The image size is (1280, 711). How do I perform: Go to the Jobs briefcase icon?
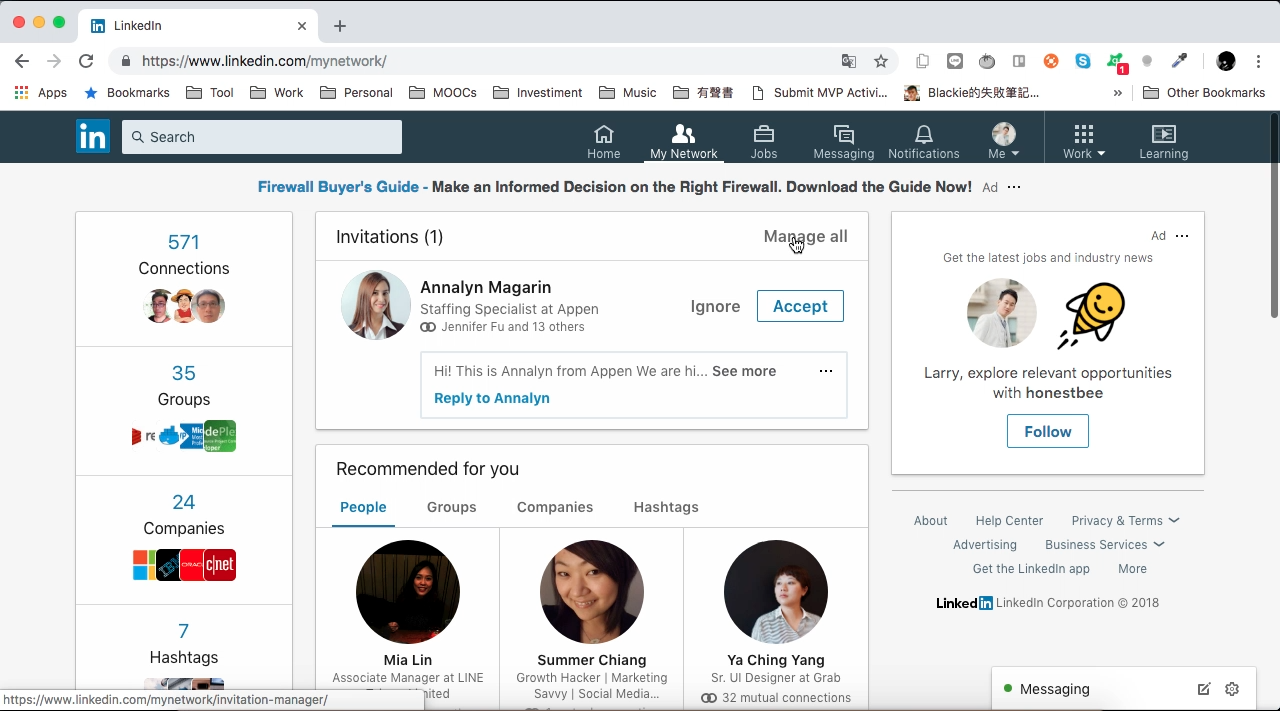coord(764,133)
